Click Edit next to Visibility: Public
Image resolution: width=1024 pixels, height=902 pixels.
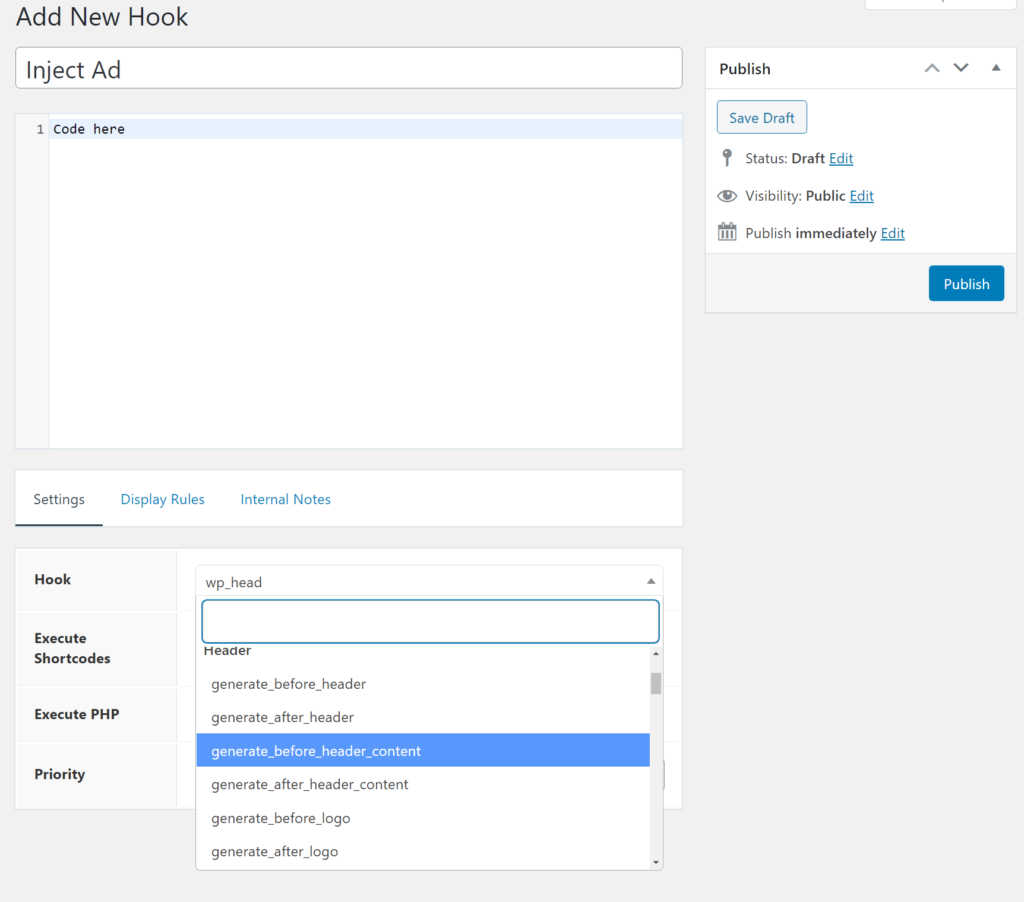point(861,195)
